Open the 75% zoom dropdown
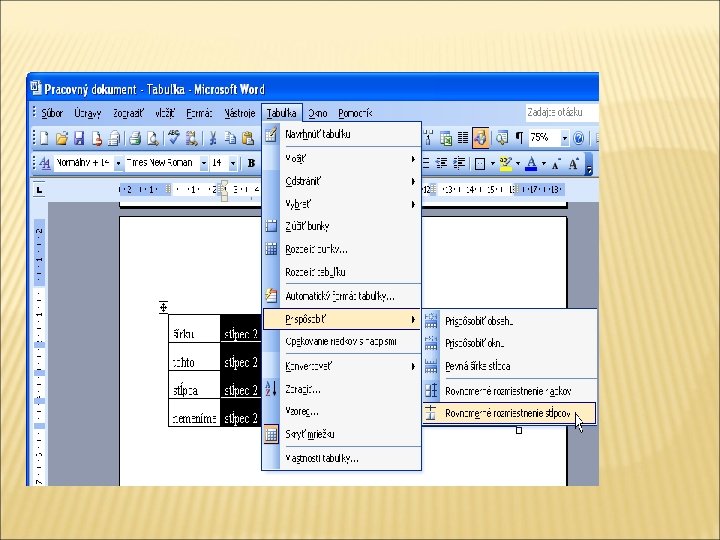This screenshot has width=720, height=540. (565, 138)
